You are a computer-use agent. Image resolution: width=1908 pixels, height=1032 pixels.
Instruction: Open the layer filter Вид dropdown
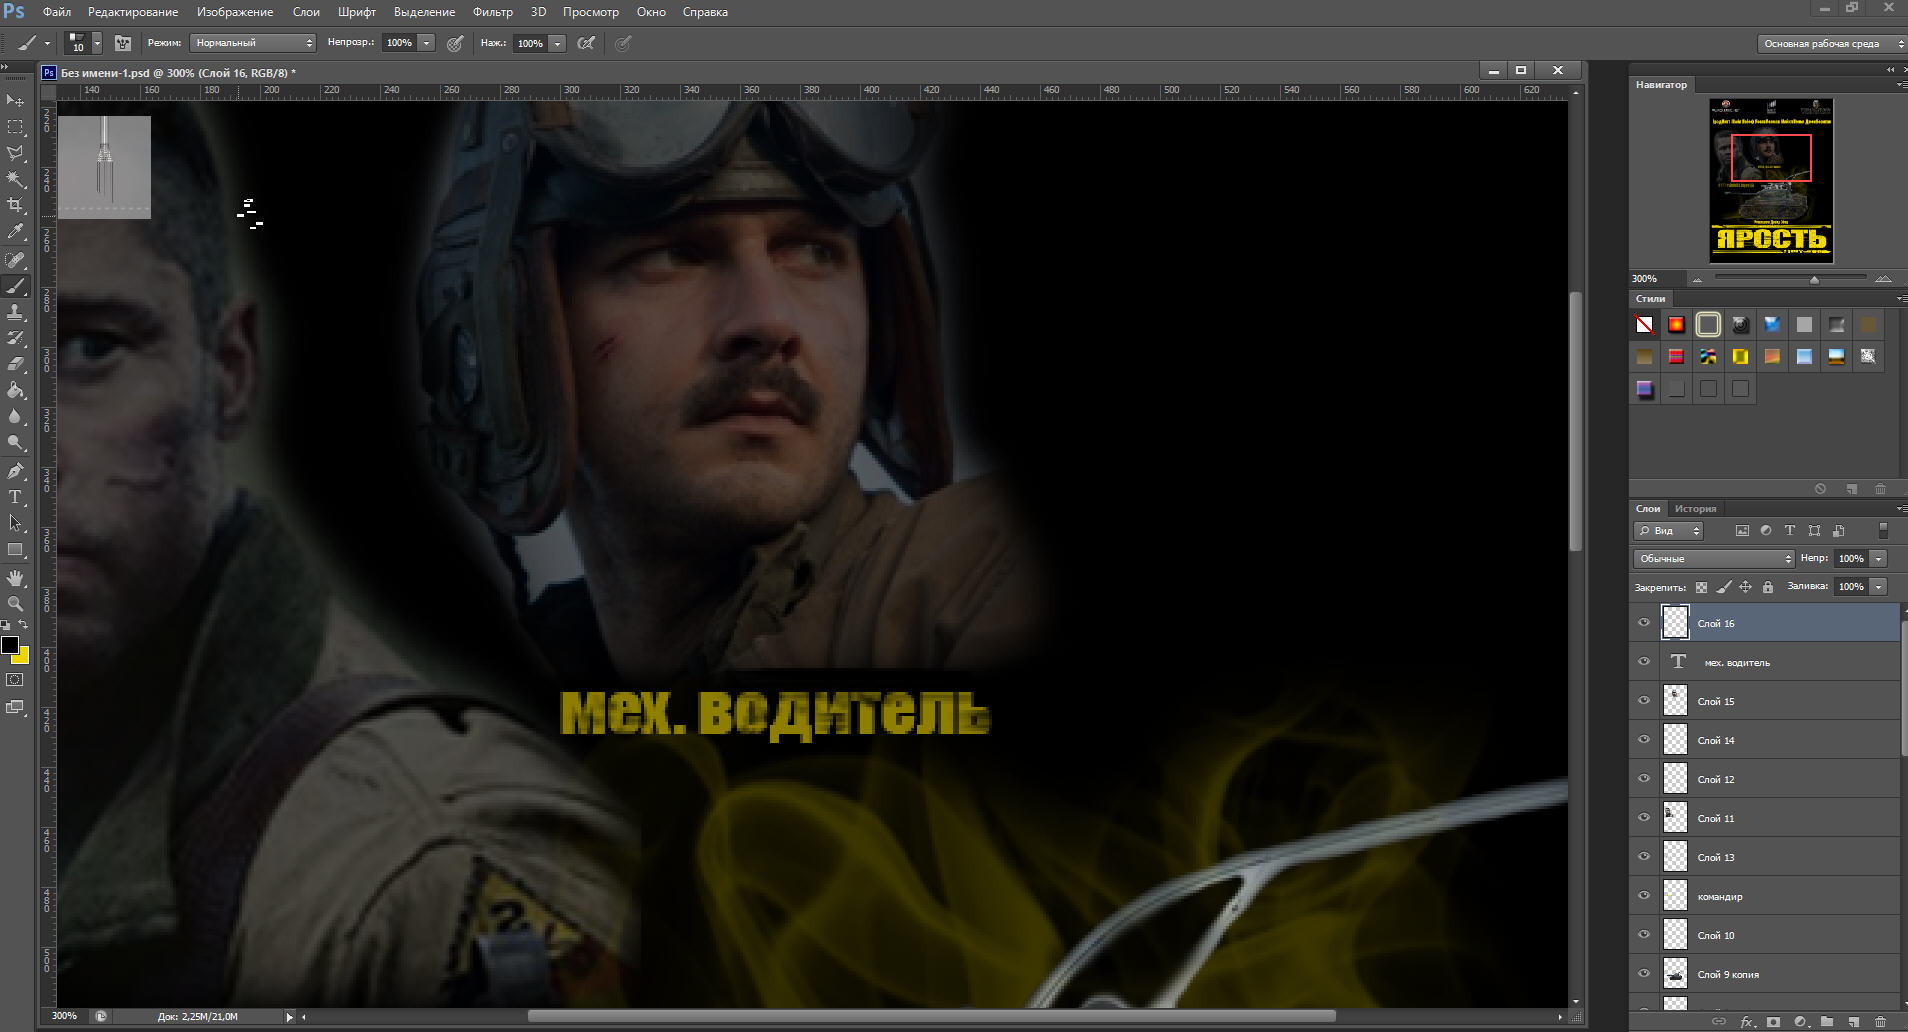click(x=1668, y=531)
